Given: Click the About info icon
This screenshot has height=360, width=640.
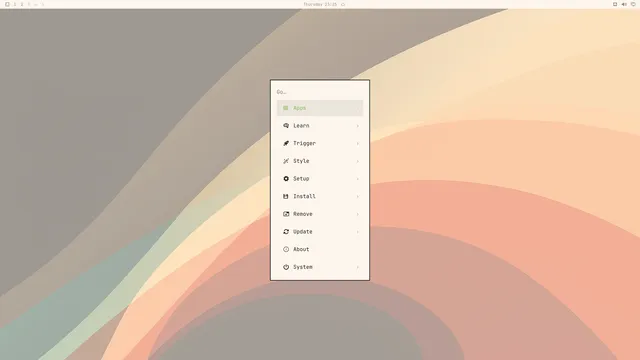Looking at the screenshot, I should point(286,249).
